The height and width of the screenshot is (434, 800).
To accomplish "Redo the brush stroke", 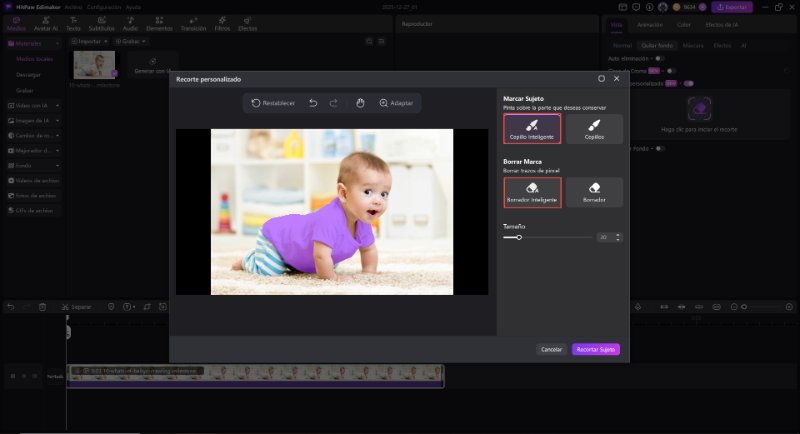I will [x=333, y=103].
